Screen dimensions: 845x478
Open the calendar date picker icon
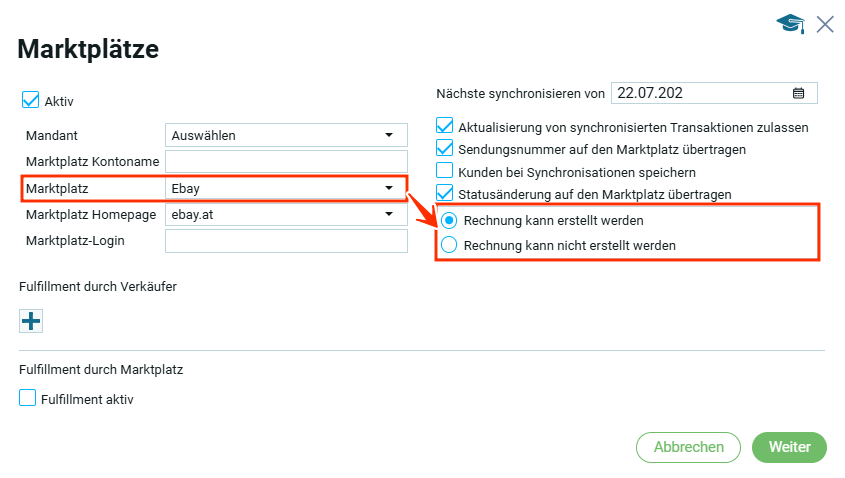click(798, 93)
